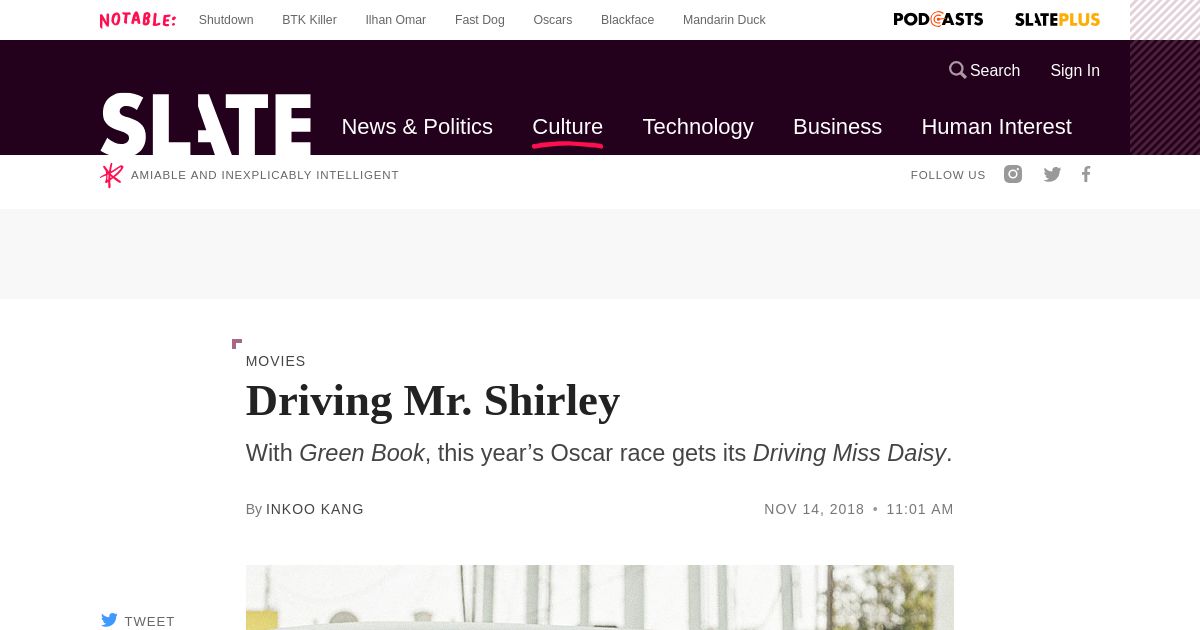Open the Ilhan Omar topic
Screen dimensions: 1200x630
coord(395,20)
